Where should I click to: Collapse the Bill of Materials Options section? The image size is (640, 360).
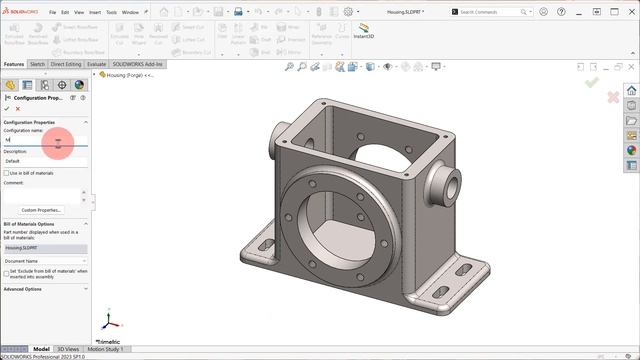point(86,224)
